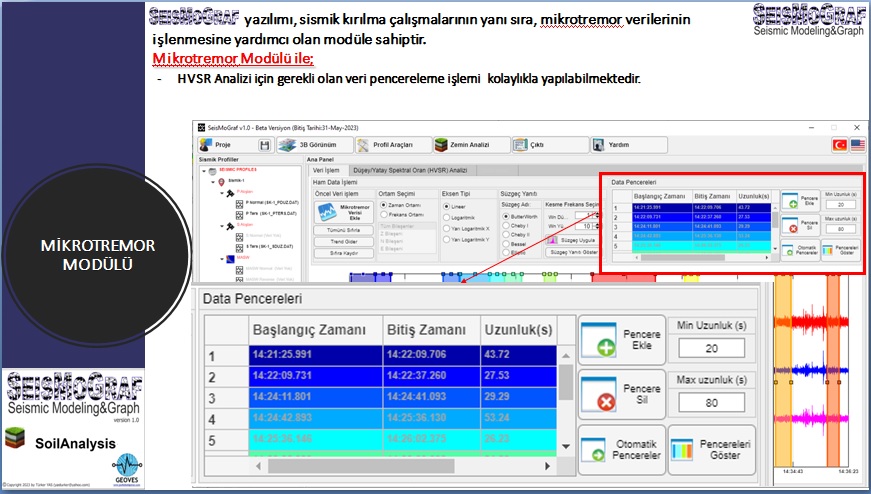Viewport: 871px width, 494px height.
Task: Select the ButterWorth filter radio button
Action: (506, 216)
